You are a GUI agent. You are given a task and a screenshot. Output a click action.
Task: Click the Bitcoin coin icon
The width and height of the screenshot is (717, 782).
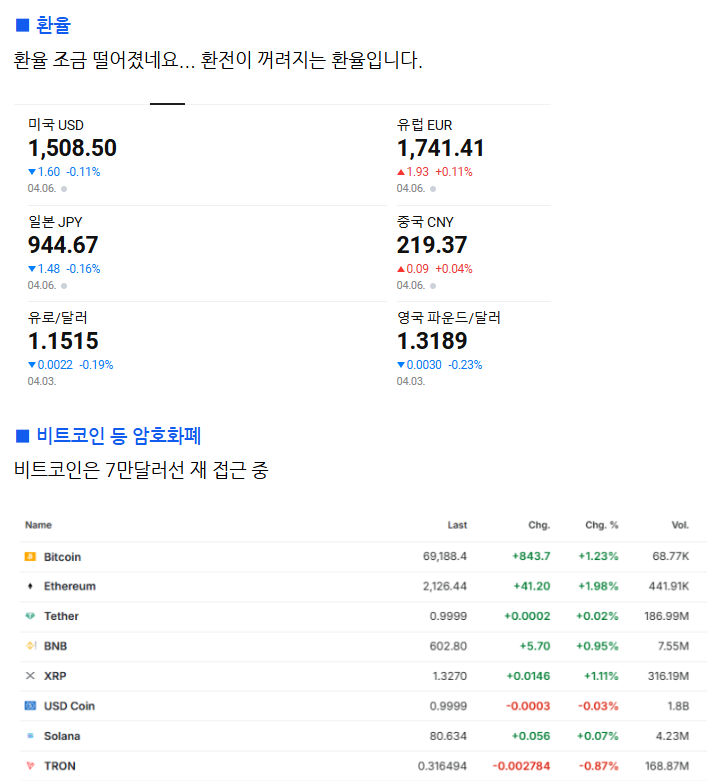coord(30,556)
